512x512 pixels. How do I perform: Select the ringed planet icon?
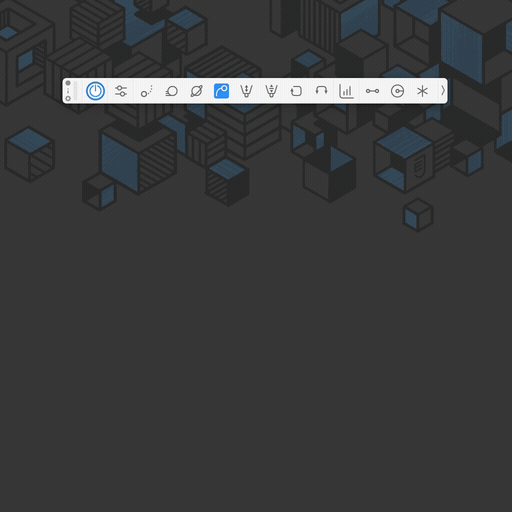pyautogui.click(x=196, y=91)
